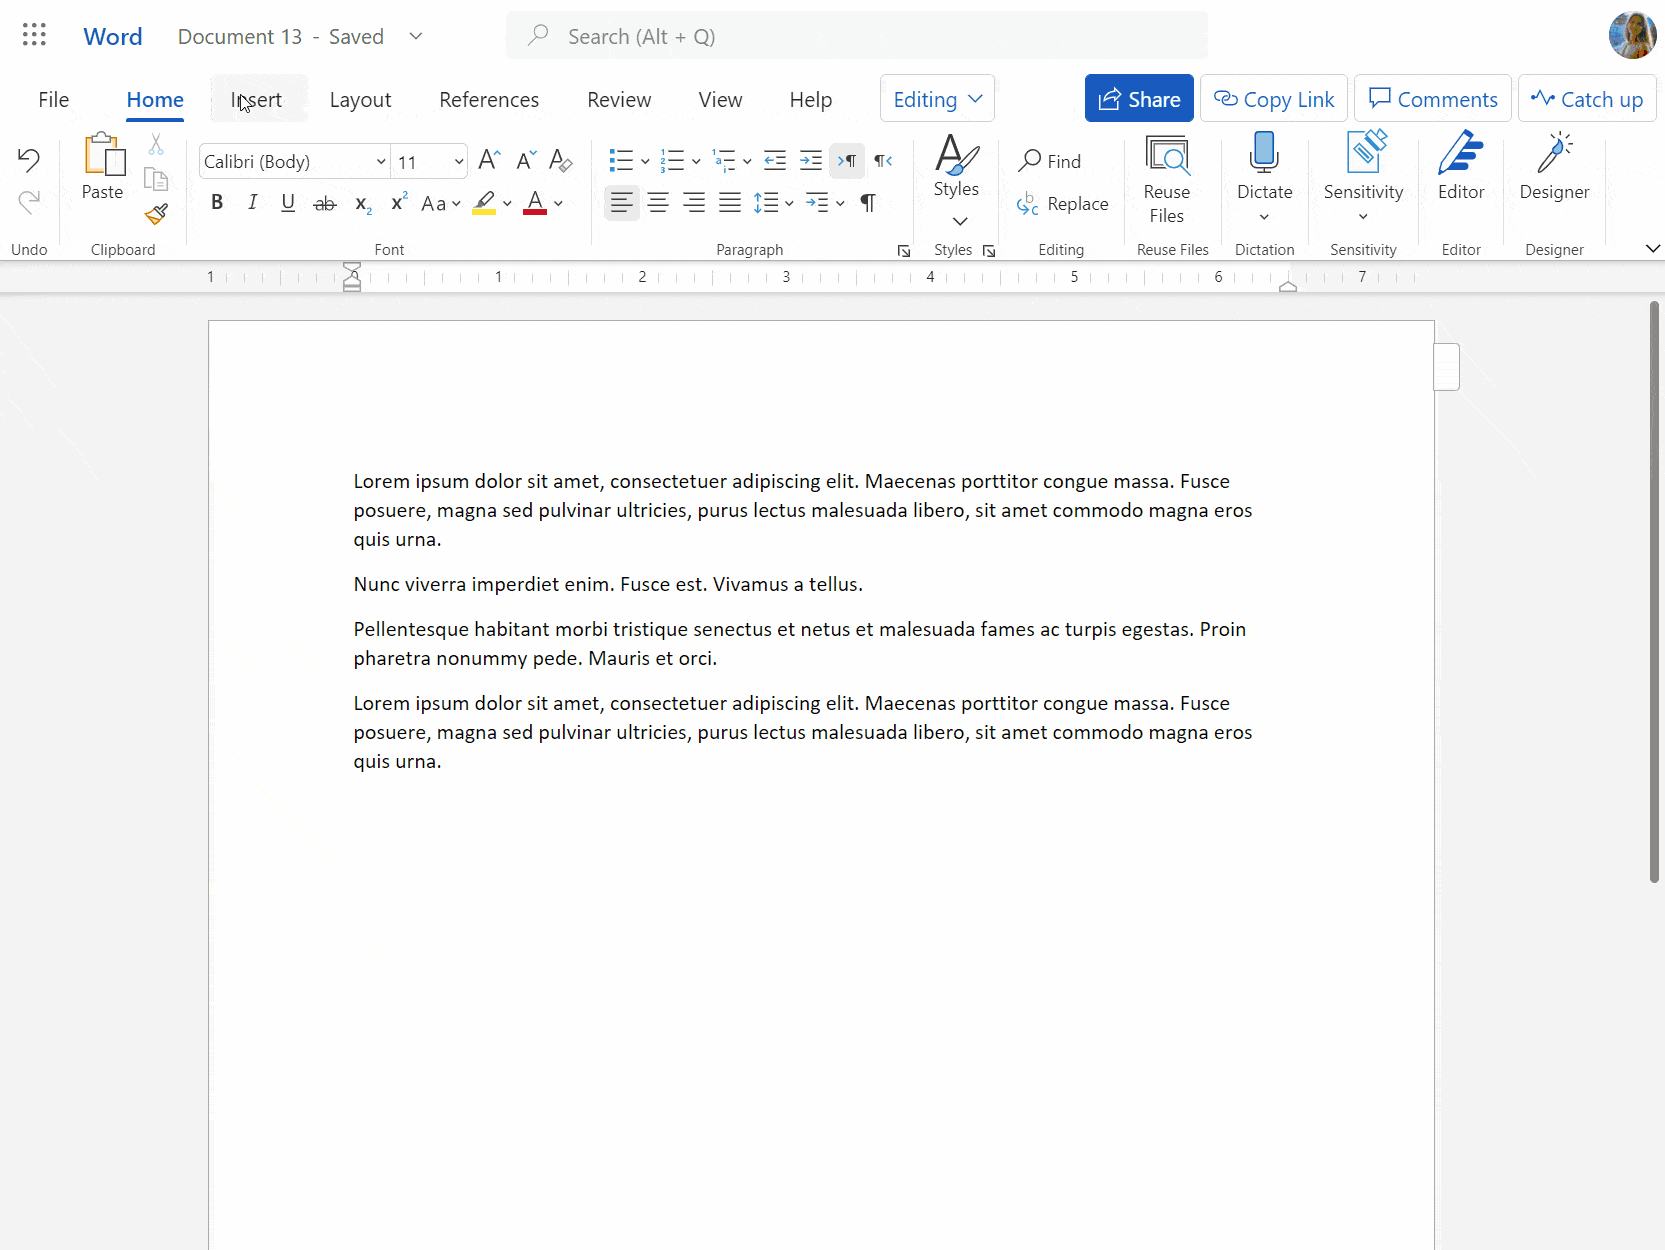Image resolution: width=1665 pixels, height=1250 pixels.
Task: Click the Find magnifier button
Action: [x=1050, y=161]
